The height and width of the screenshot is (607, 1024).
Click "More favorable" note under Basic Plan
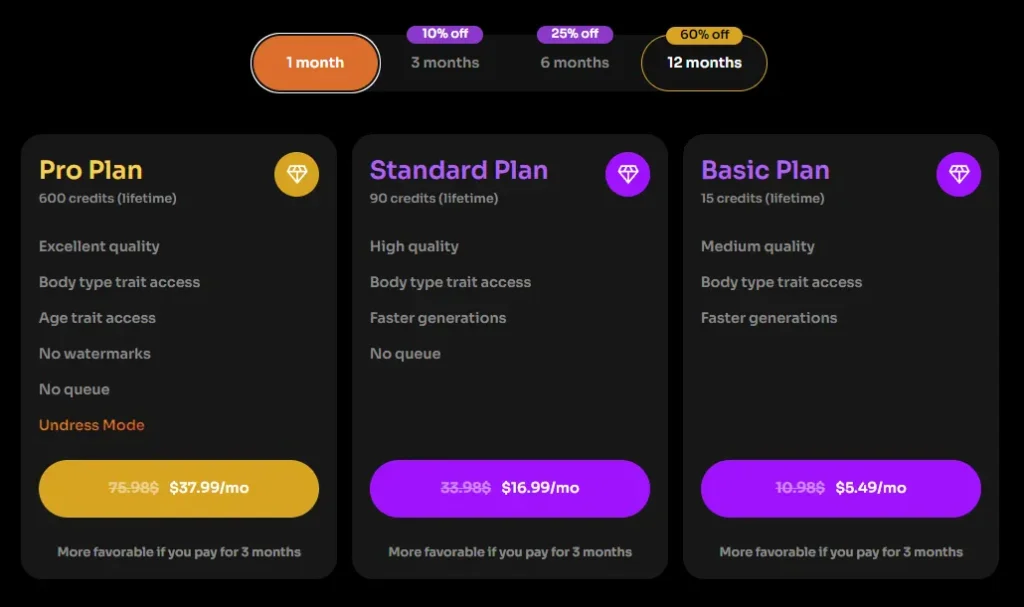click(x=841, y=552)
